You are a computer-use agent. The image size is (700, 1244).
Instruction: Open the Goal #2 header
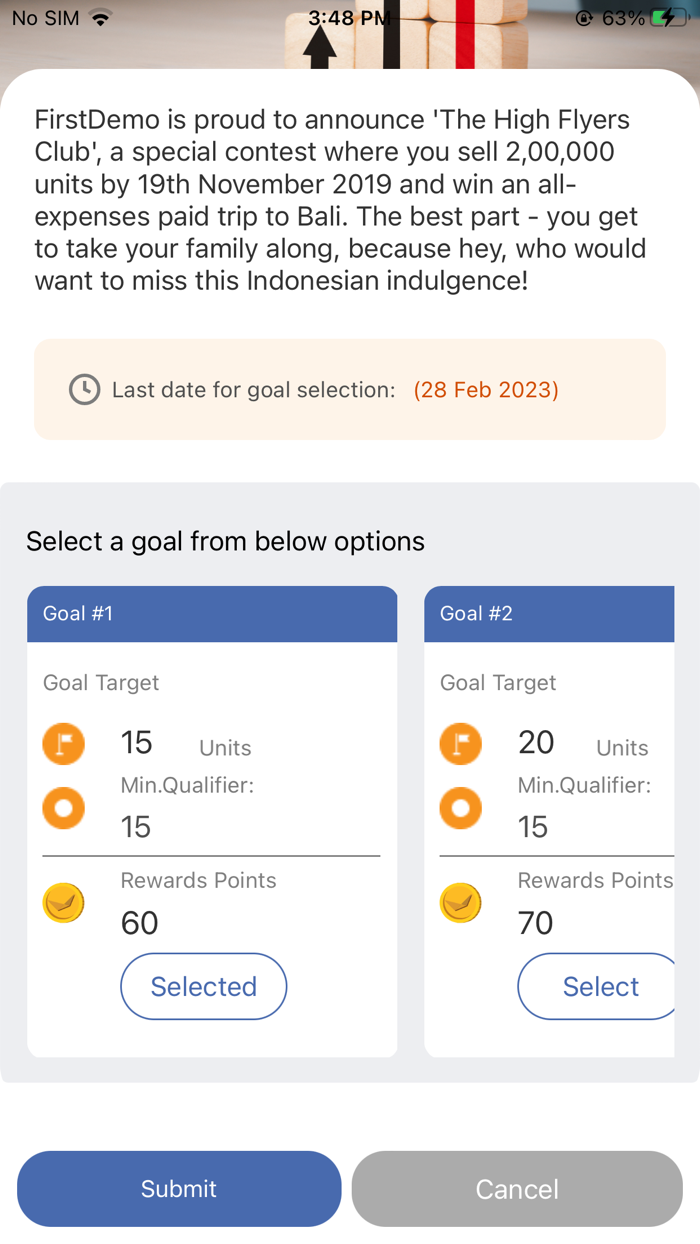pyautogui.click(x=549, y=614)
